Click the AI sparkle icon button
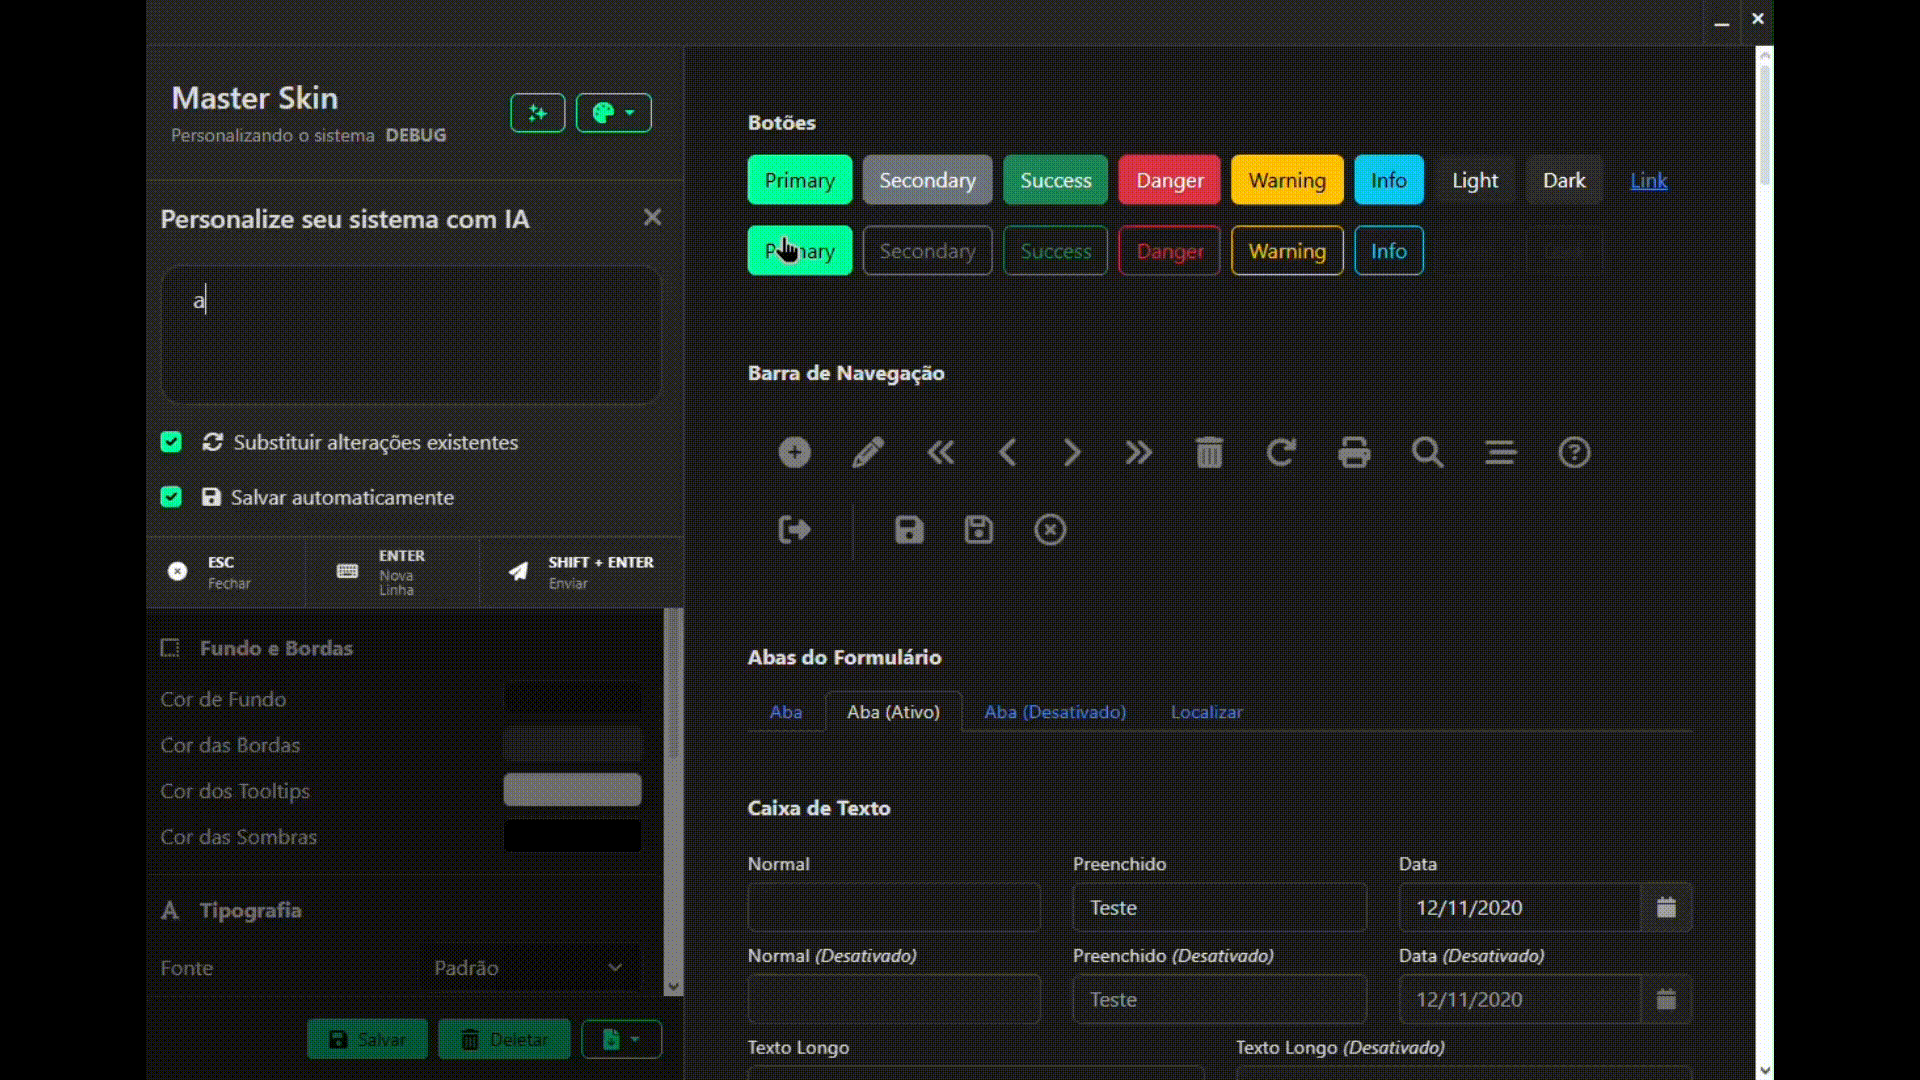This screenshot has width=1920, height=1080. point(537,113)
